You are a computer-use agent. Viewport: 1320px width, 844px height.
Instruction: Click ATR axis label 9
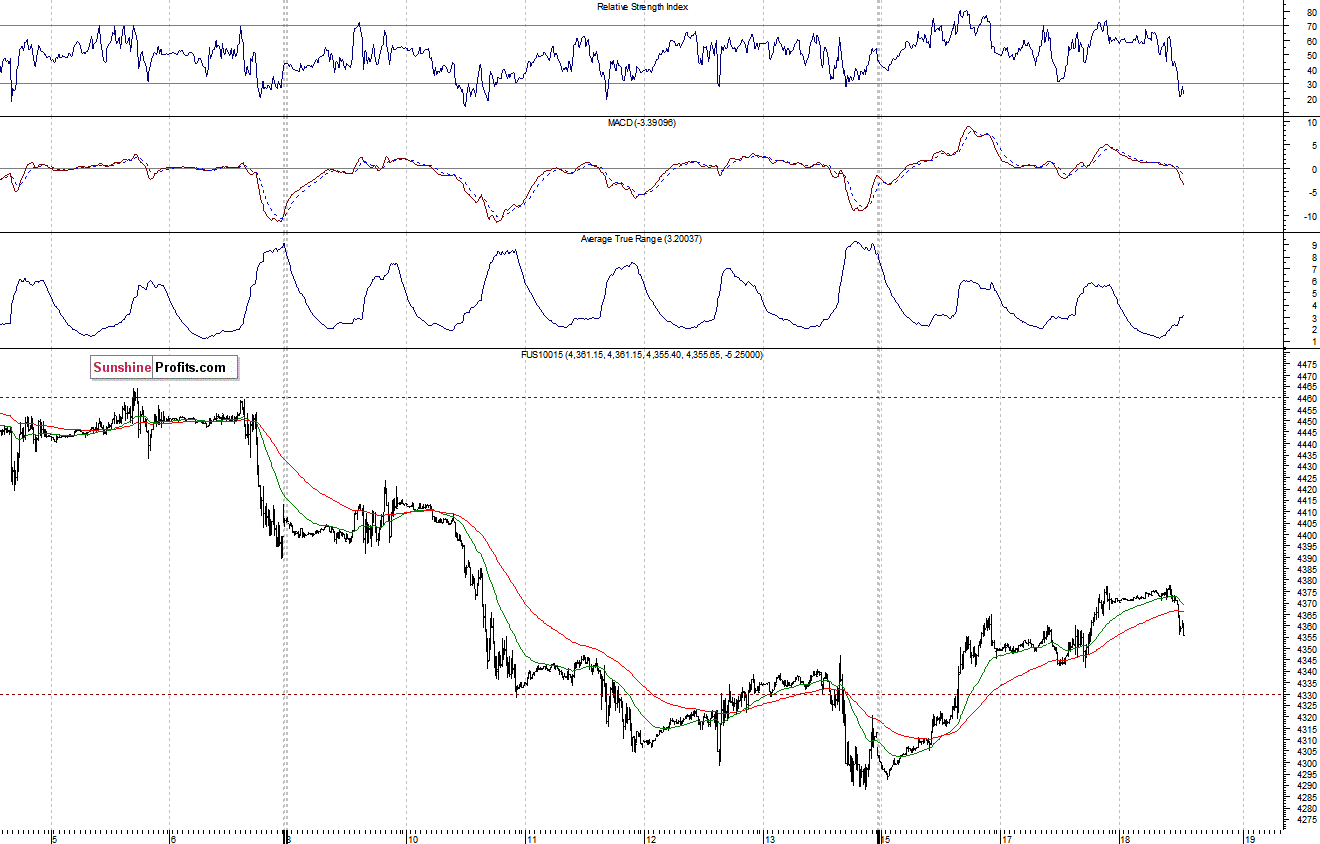1313,245
